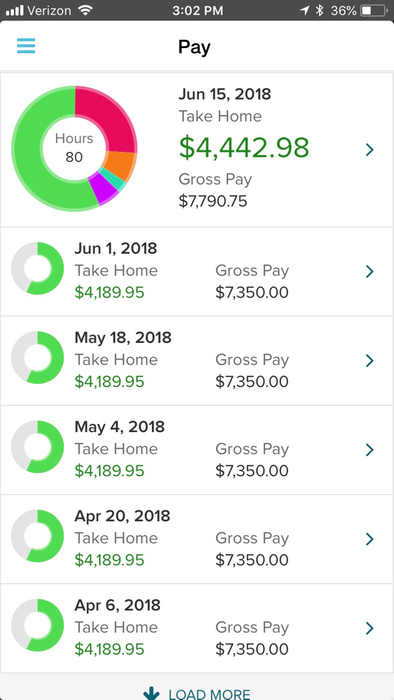Open the $4,442.98 take home amount
The image size is (394, 700).
click(244, 148)
